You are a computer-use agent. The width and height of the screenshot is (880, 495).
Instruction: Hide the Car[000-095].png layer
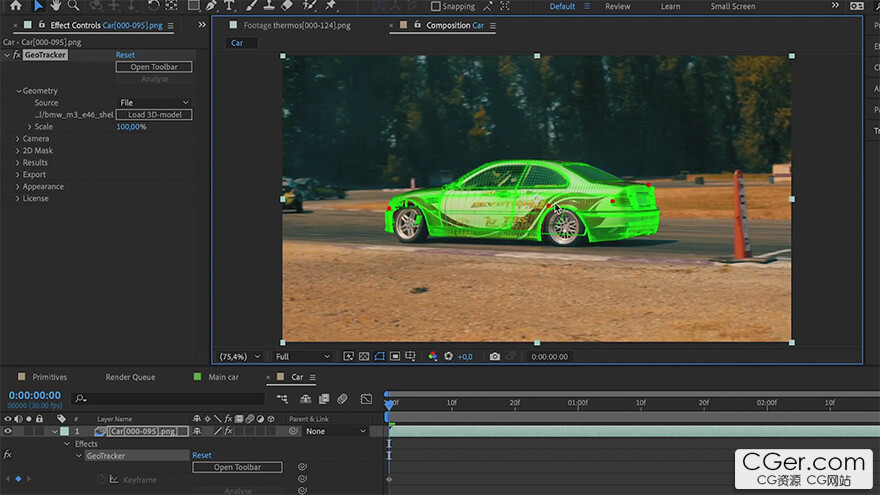tap(8, 431)
